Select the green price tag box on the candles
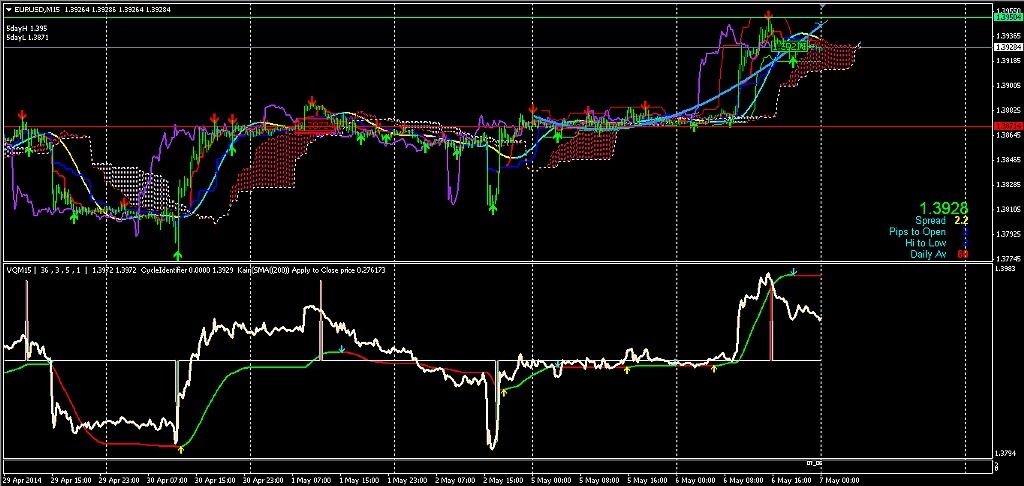 point(791,46)
